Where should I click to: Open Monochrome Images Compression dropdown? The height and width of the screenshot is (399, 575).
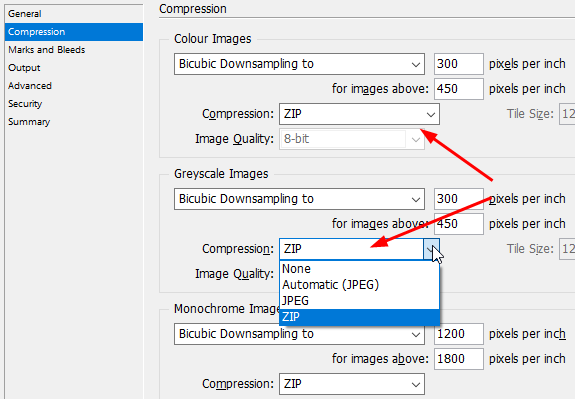pyautogui.click(x=352, y=384)
